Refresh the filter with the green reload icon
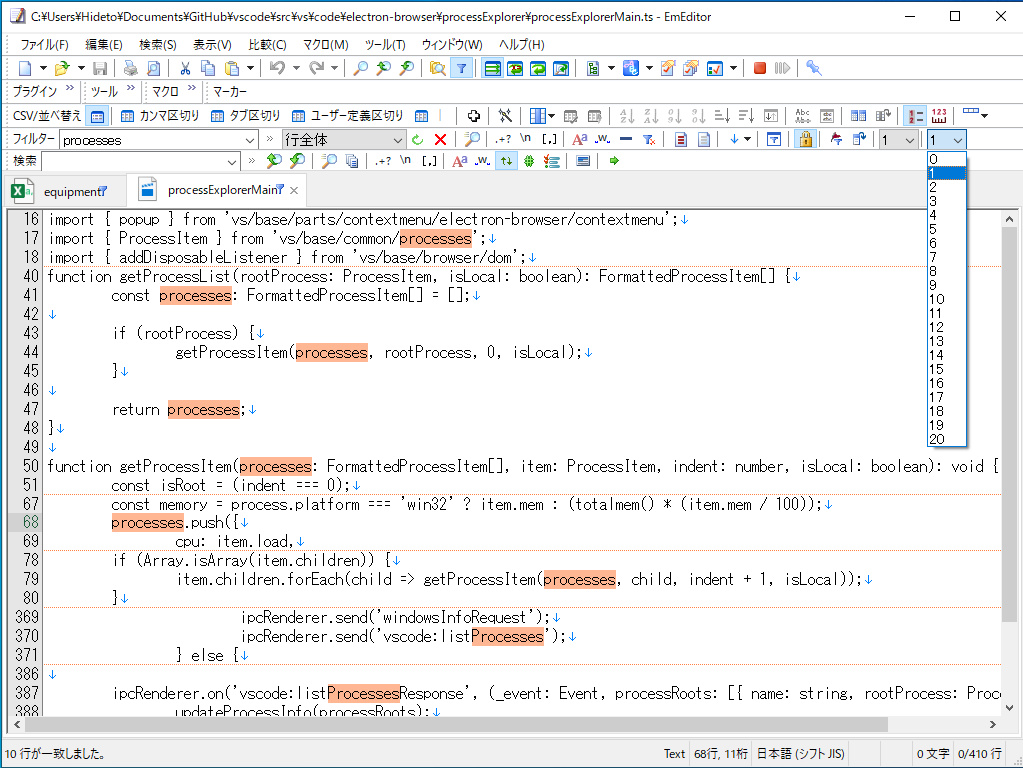 418,139
